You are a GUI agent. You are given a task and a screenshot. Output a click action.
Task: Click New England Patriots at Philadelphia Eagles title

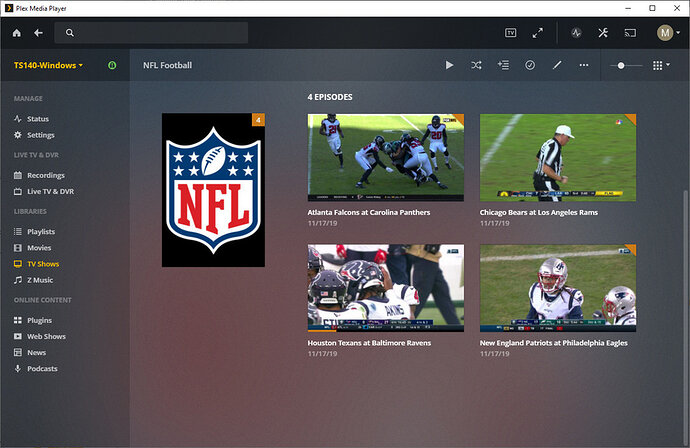554,343
